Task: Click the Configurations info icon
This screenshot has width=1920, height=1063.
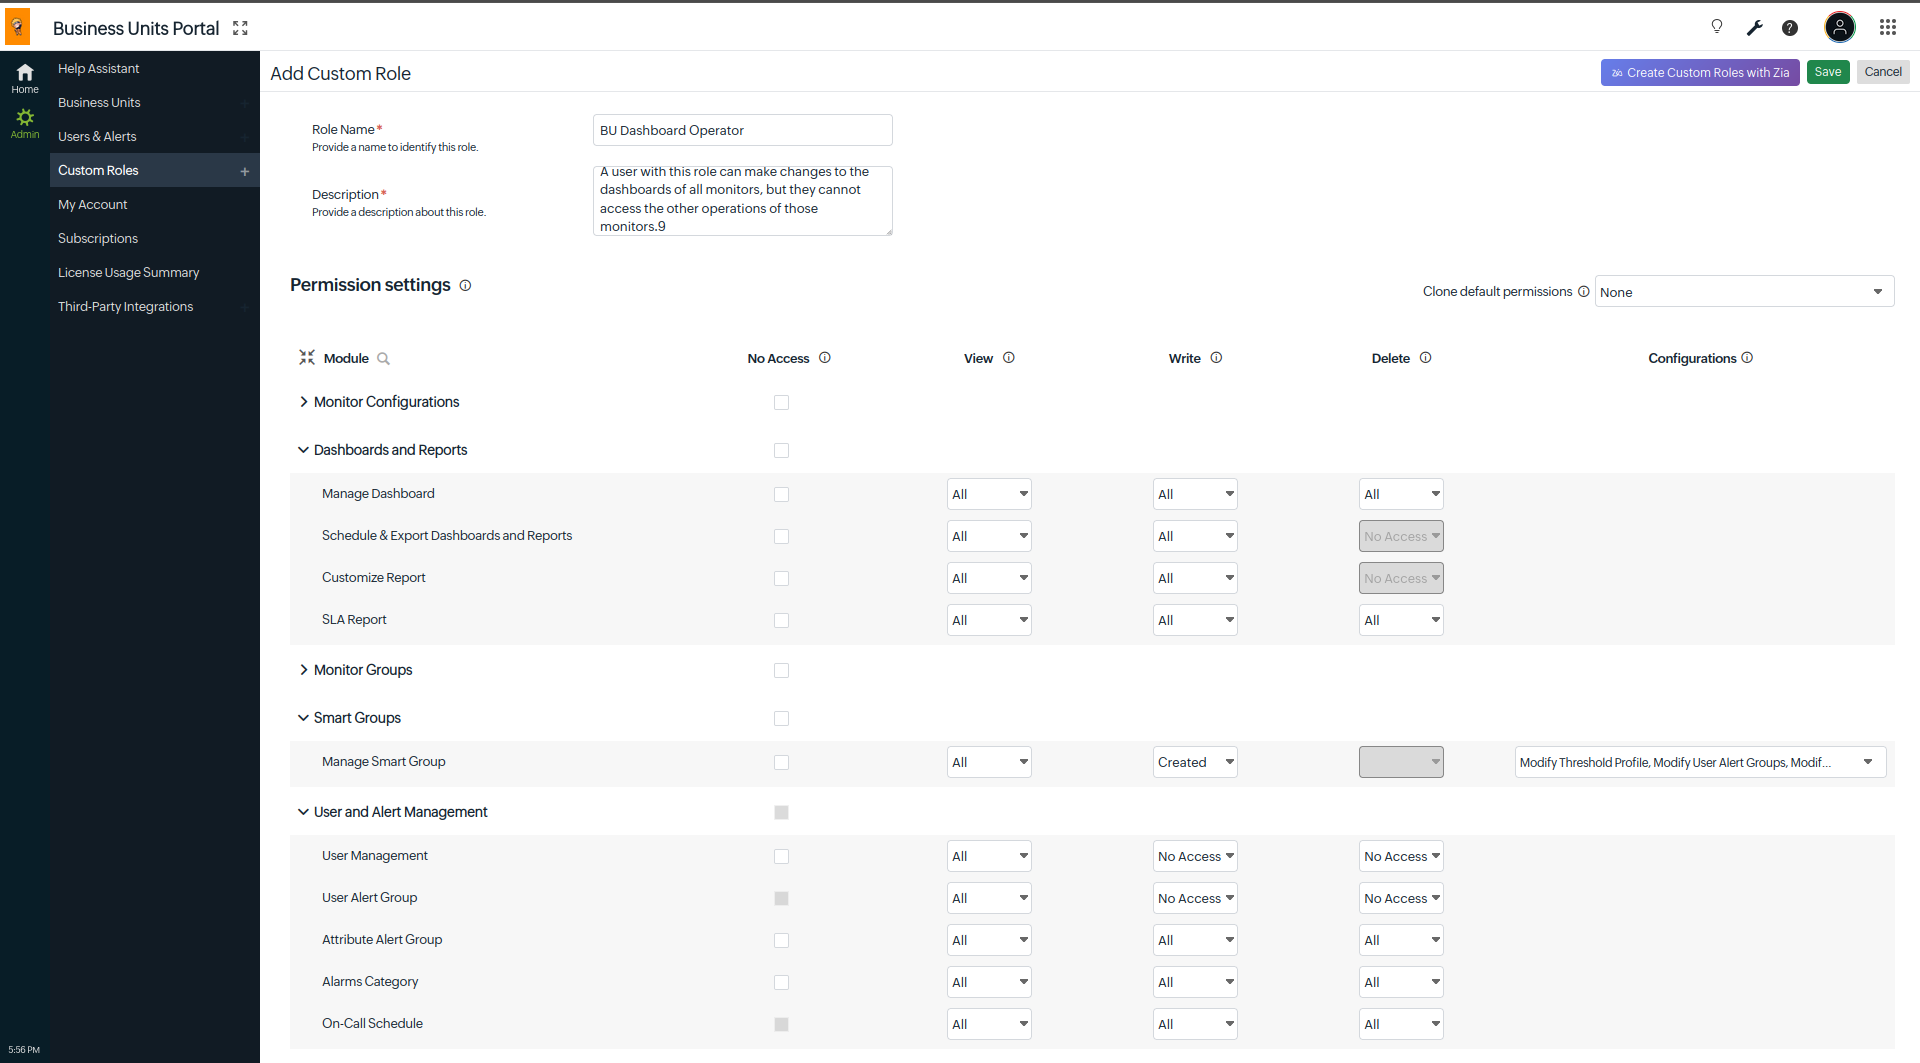Action: [1747, 357]
